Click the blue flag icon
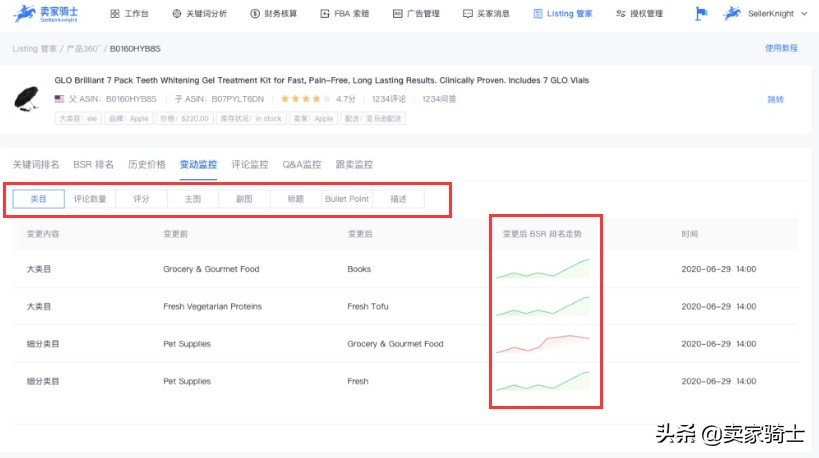The image size is (819, 458). tap(701, 14)
